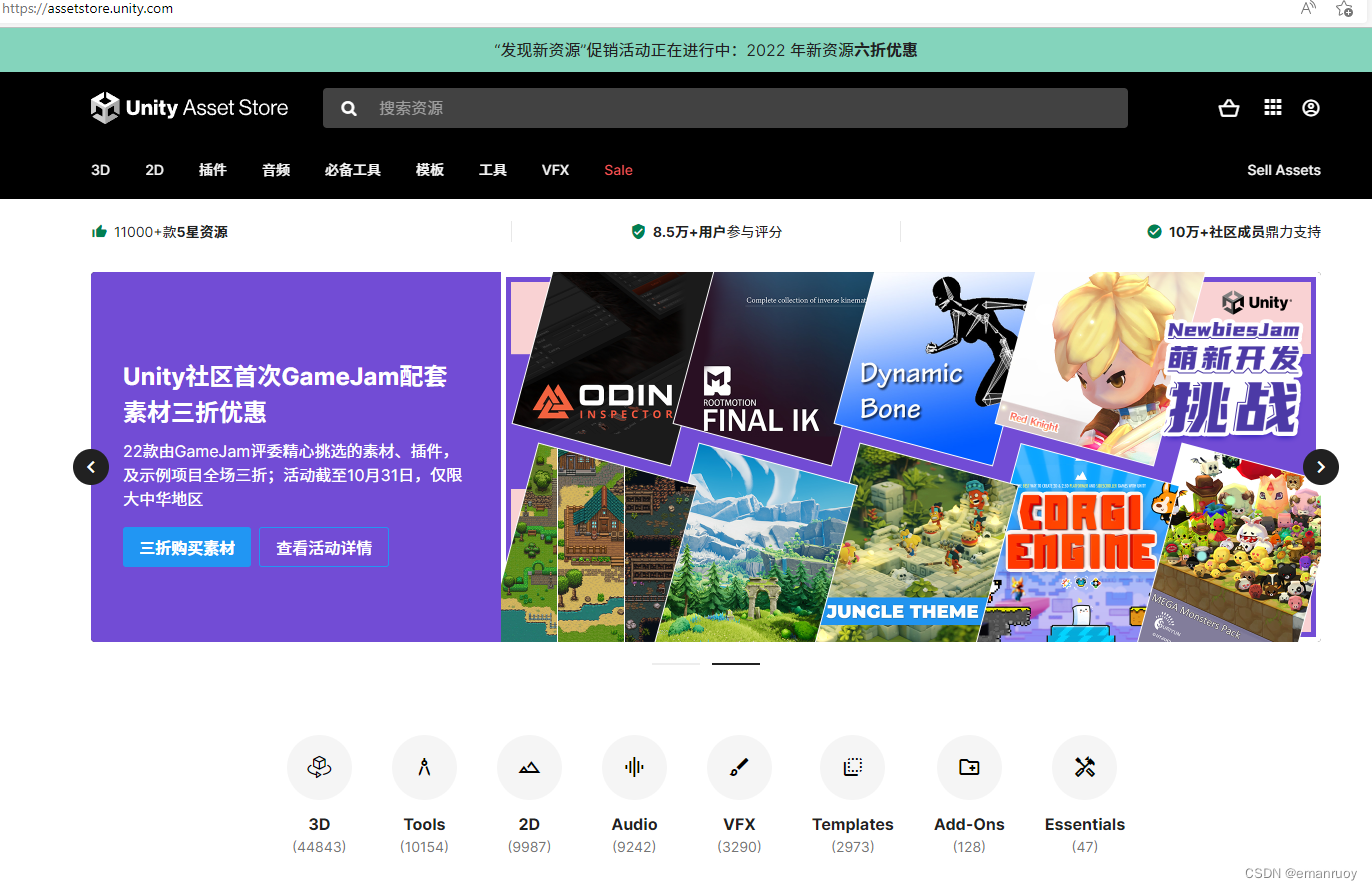Go to next banner slide
Screen dimensions: 1372x890
click(1321, 466)
